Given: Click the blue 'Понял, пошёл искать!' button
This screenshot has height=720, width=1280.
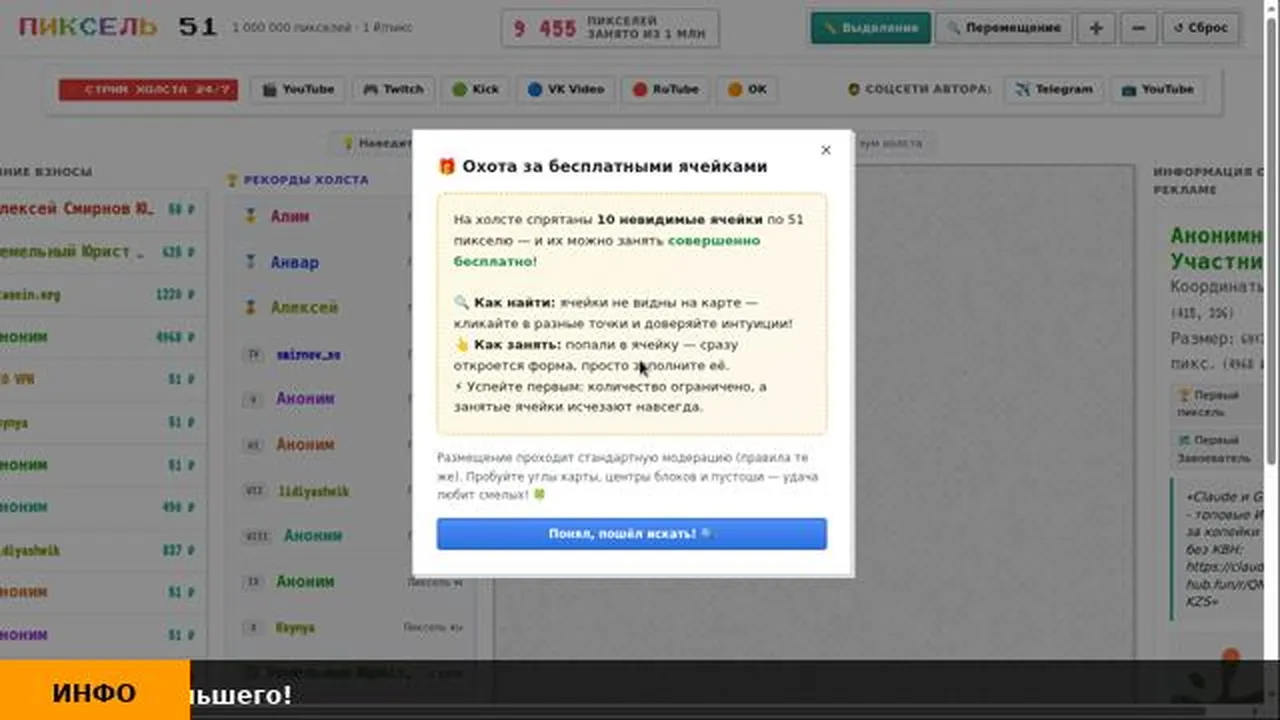Looking at the screenshot, I should 631,534.
